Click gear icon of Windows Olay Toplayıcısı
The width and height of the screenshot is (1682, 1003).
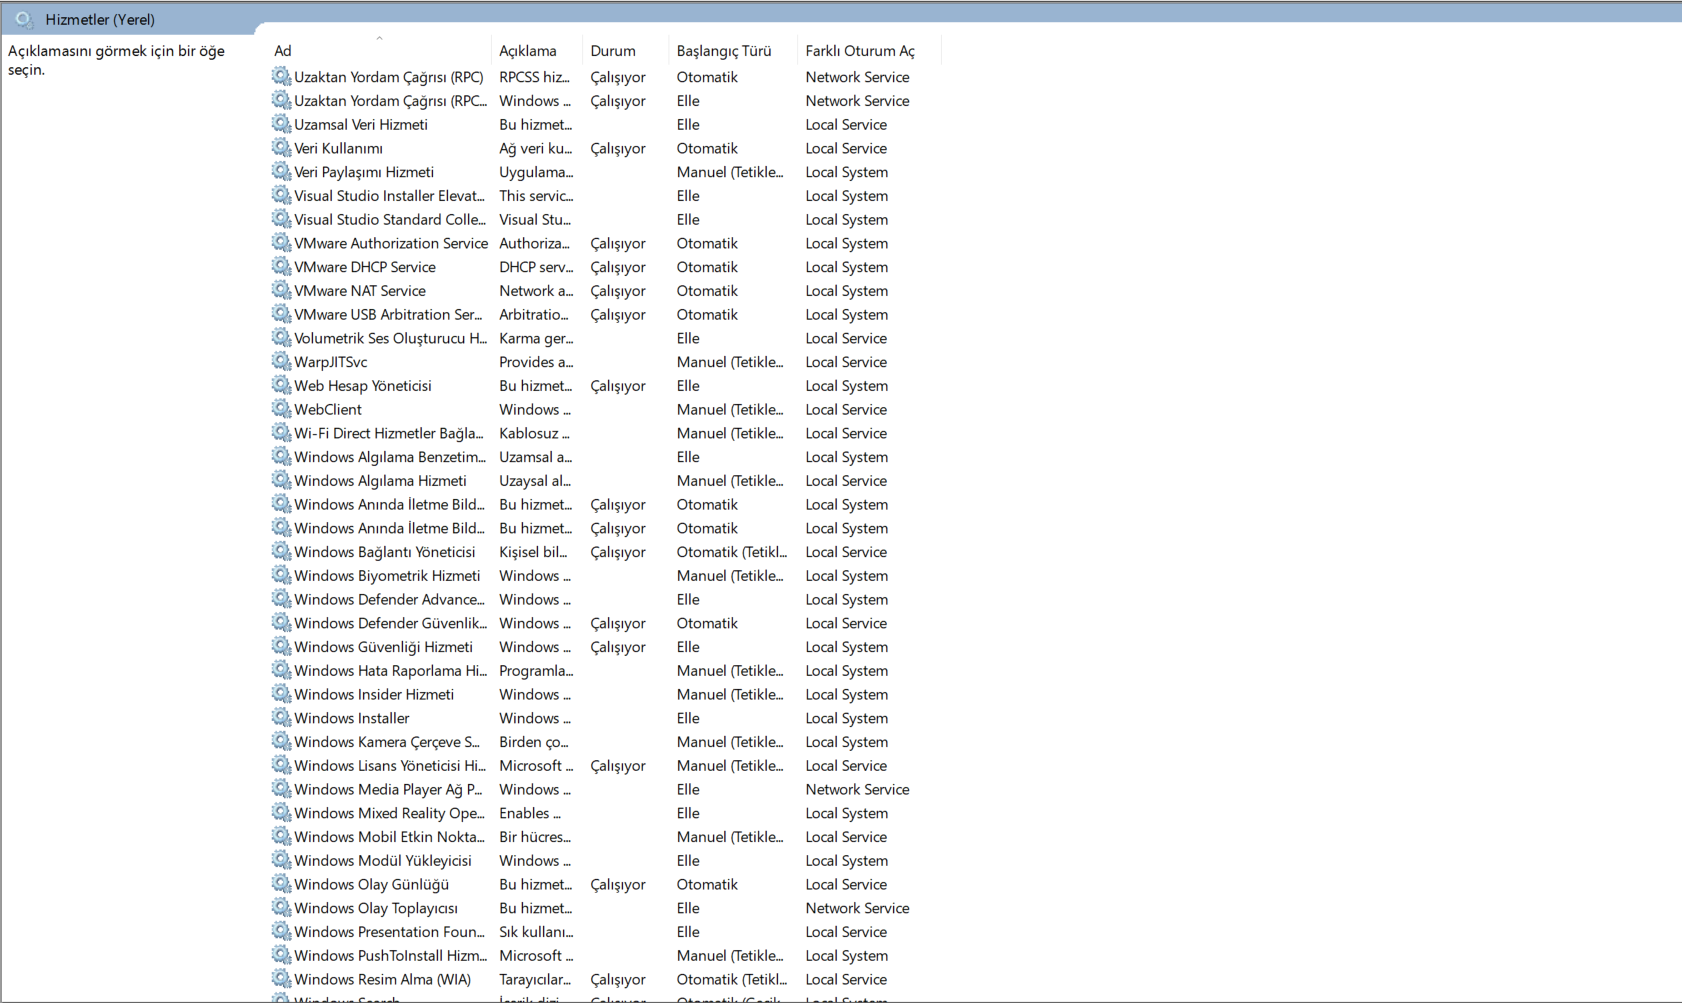click(281, 908)
